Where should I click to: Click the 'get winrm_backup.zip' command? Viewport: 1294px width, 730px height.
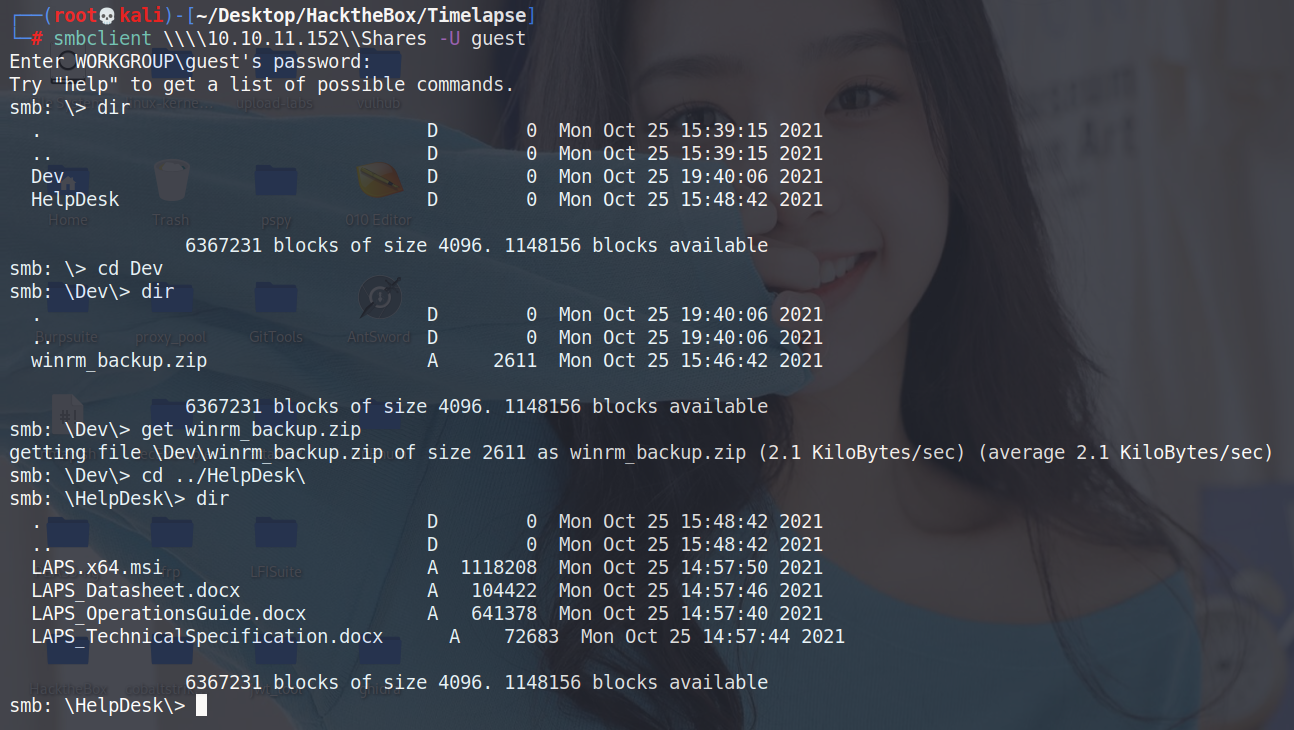tap(251, 430)
